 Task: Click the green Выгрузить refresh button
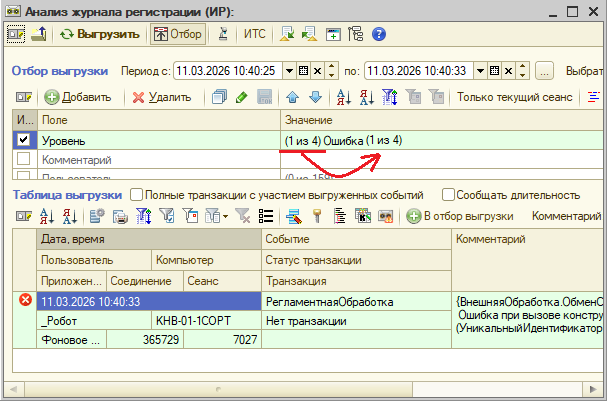[99, 34]
